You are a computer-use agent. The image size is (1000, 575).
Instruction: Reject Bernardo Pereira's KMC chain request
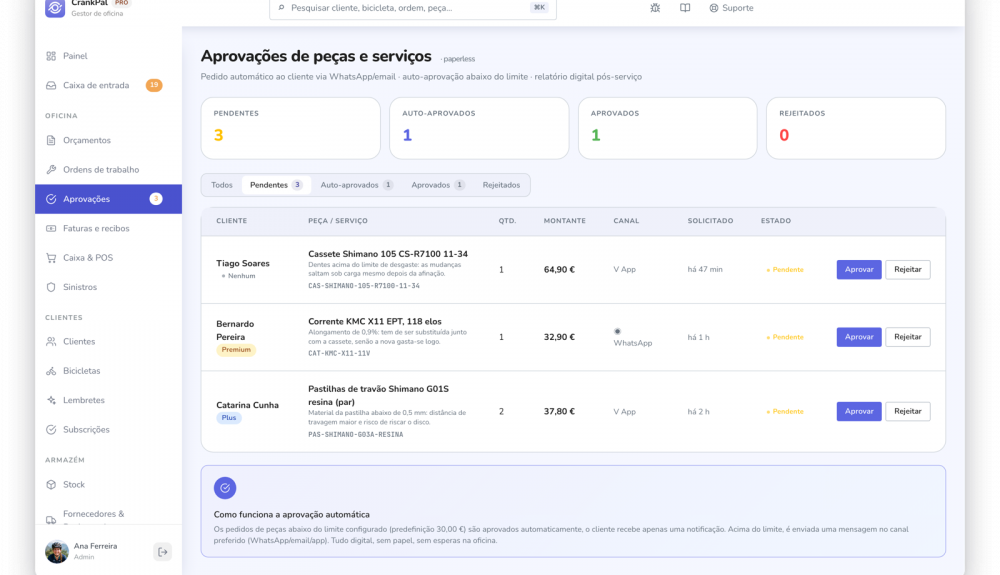pyautogui.click(x=908, y=337)
